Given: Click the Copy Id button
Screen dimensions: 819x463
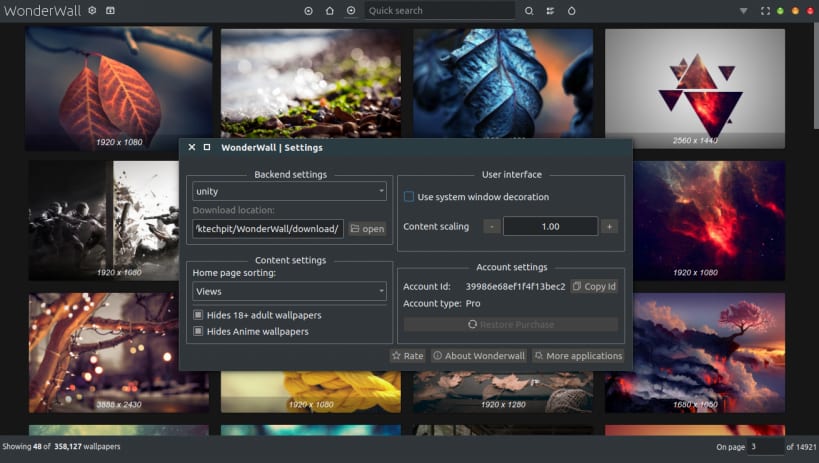Looking at the screenshot, I should click(594, 286).
